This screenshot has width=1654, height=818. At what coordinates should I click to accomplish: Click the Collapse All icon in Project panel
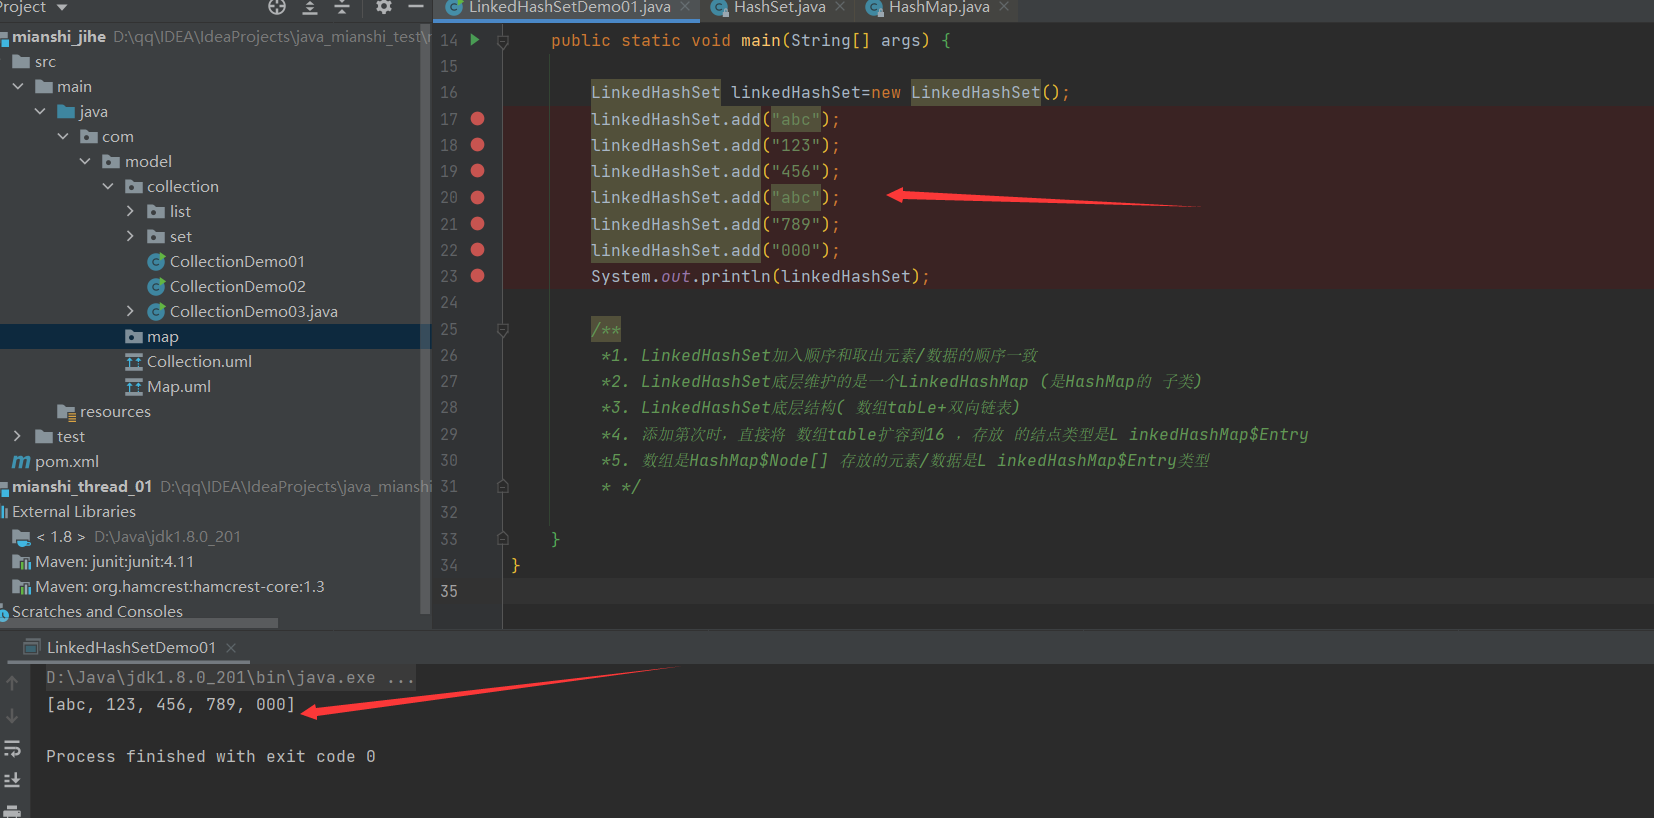[342, 7]
